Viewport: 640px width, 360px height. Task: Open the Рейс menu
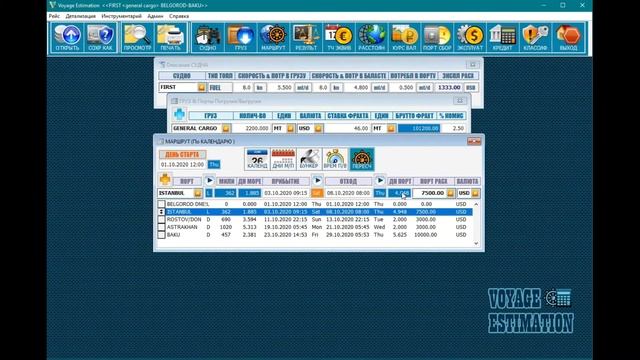[54, 16]
